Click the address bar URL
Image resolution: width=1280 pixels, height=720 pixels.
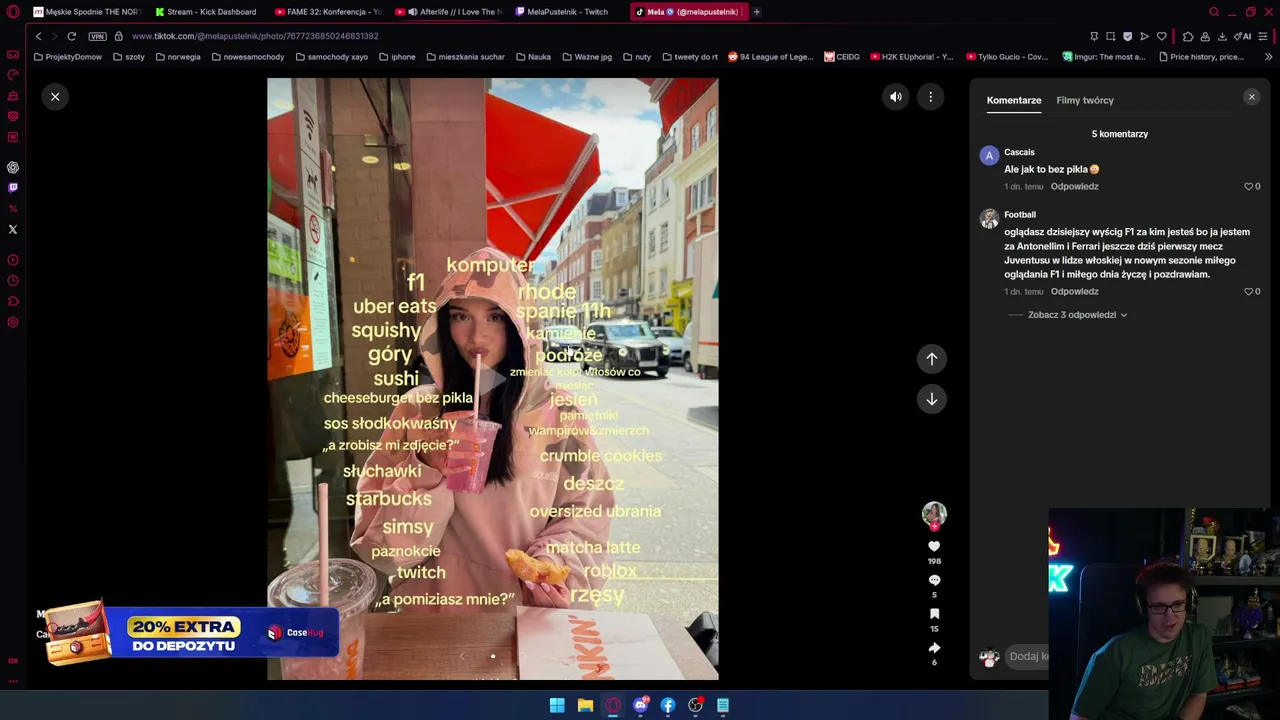tap(255, 36)
